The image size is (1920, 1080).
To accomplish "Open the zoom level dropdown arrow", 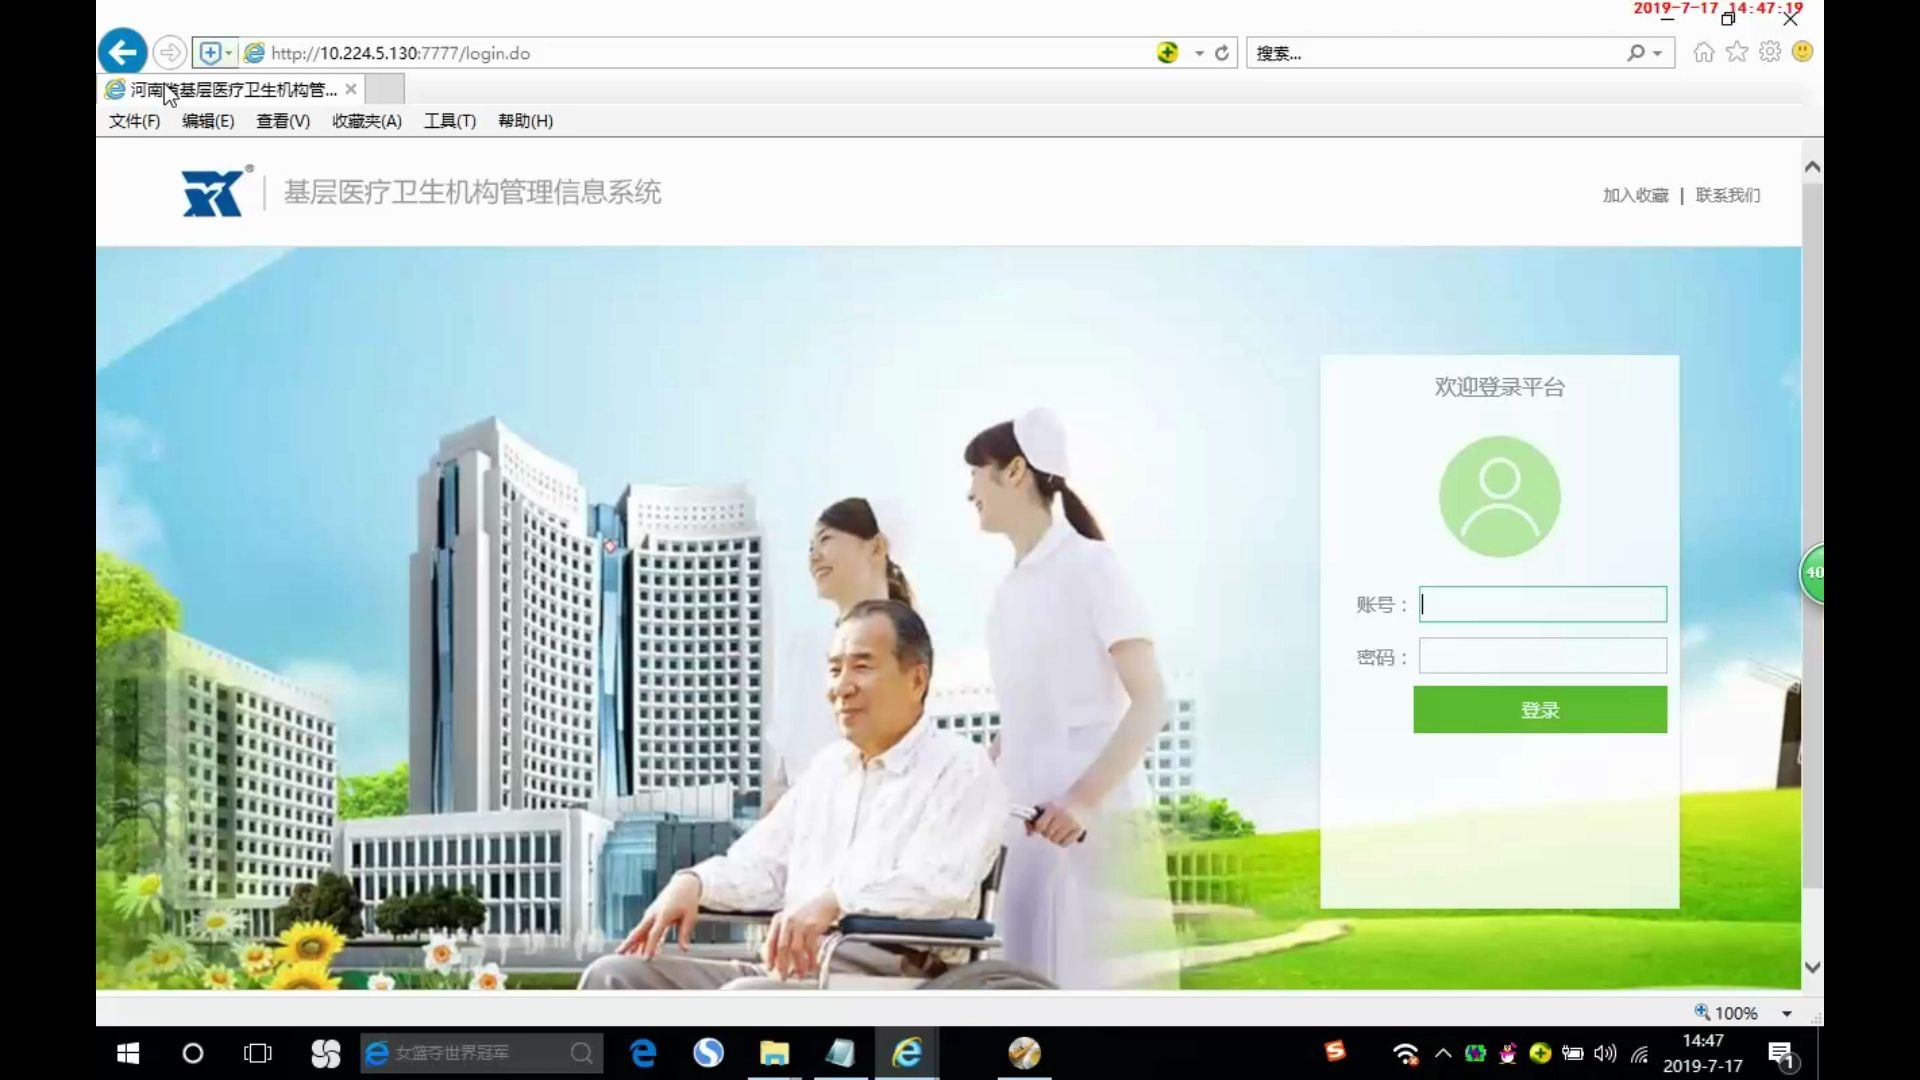I will [1787, 1014].
